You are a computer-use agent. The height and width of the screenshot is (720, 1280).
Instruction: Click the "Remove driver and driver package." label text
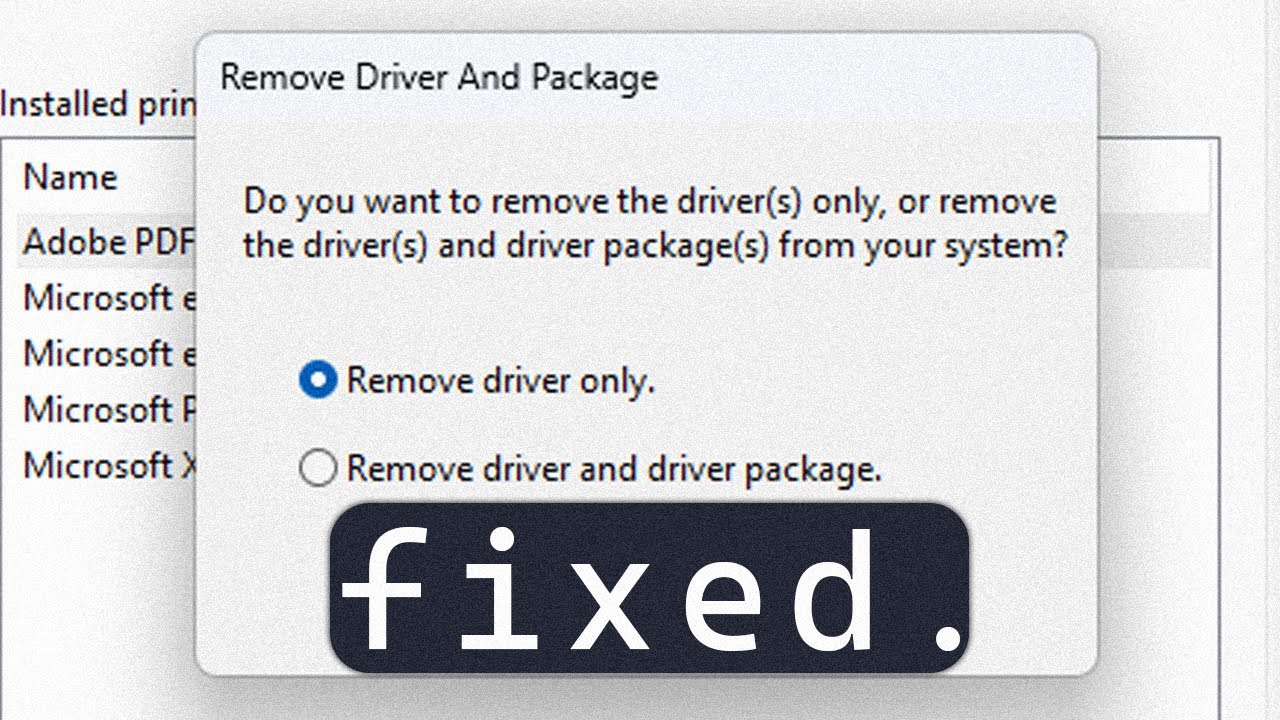coord(614,468)
